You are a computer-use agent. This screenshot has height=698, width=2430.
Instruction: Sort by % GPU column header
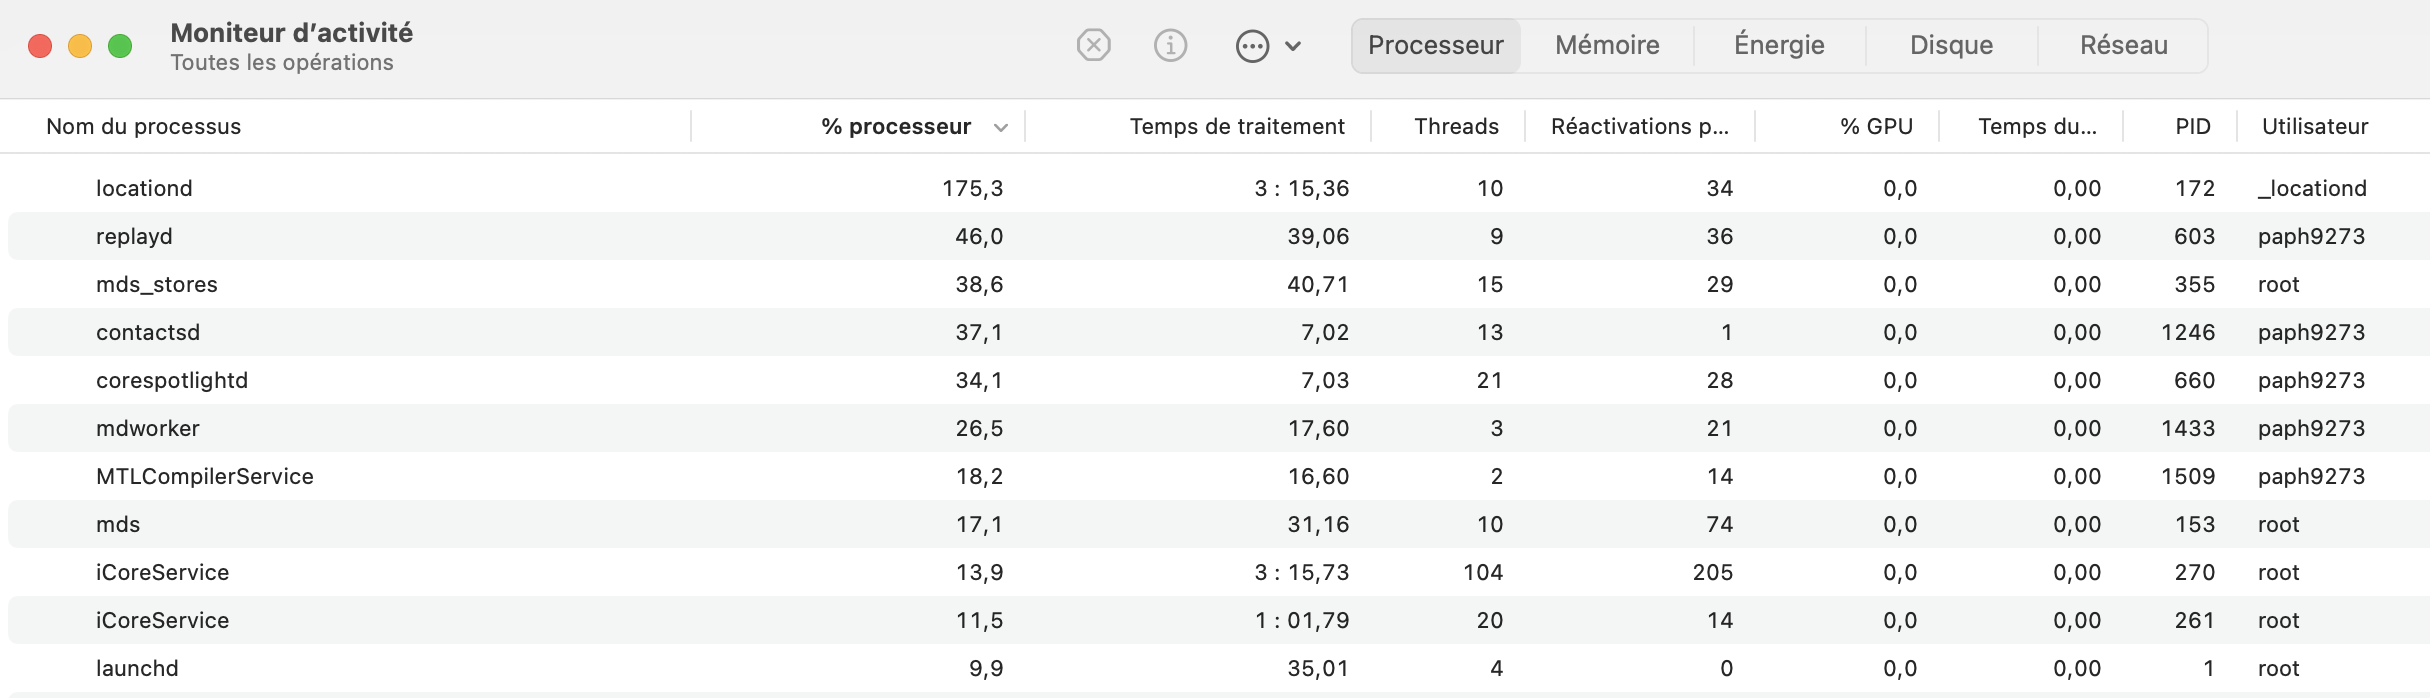[x=1876, y=127]
